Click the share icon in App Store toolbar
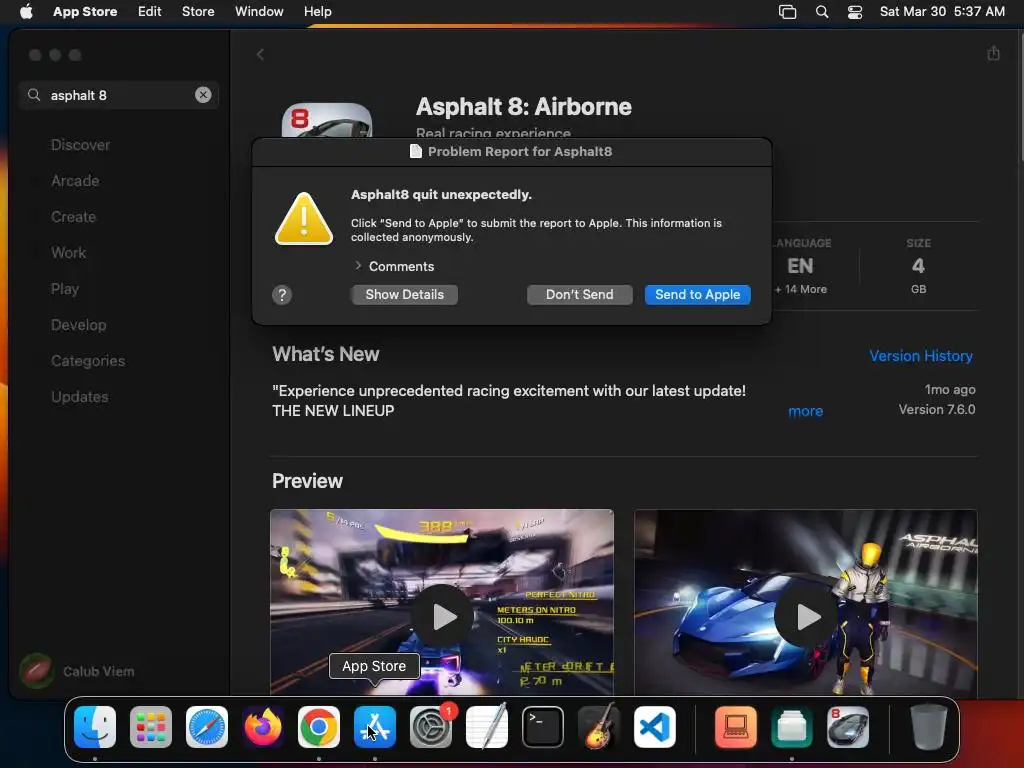 (x=993, y=53)
